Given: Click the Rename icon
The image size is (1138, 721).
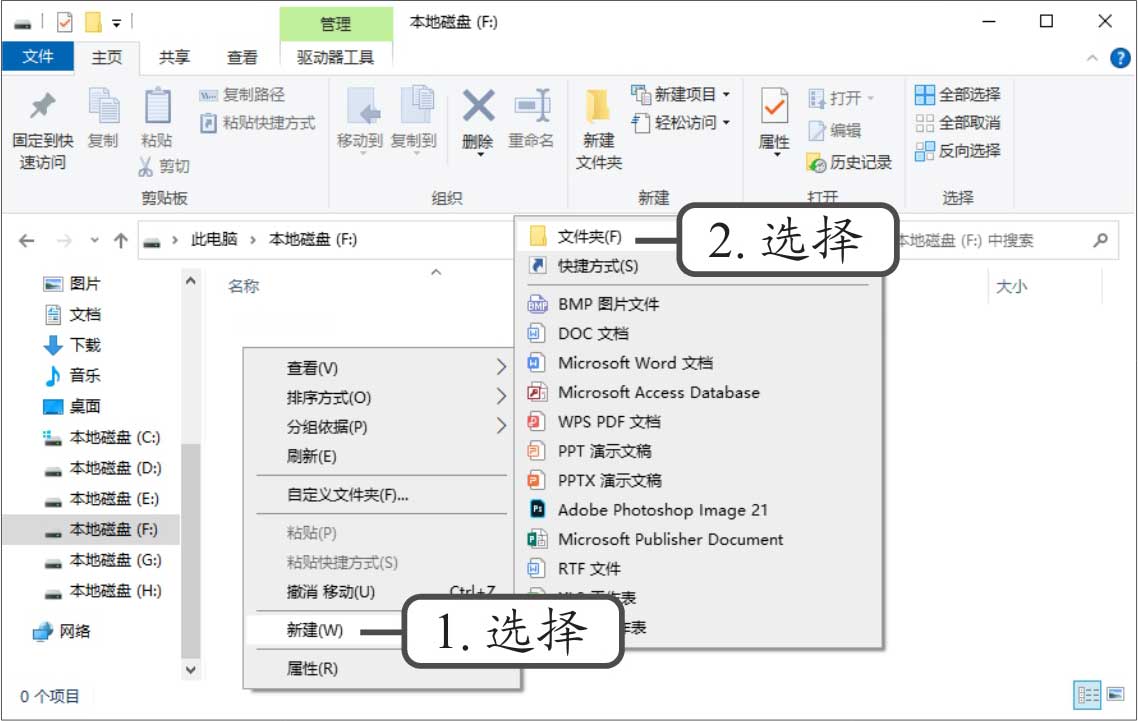Looking at the screenshot, I should pos(532,106).
